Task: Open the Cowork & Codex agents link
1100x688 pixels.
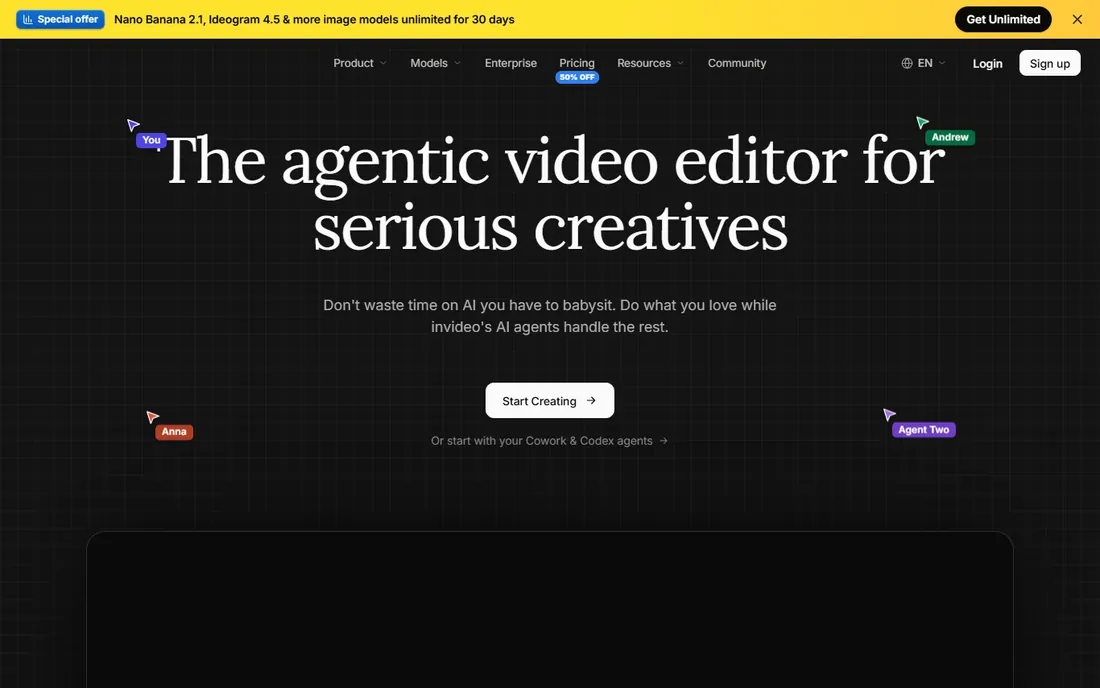Action: pos(549,440)
